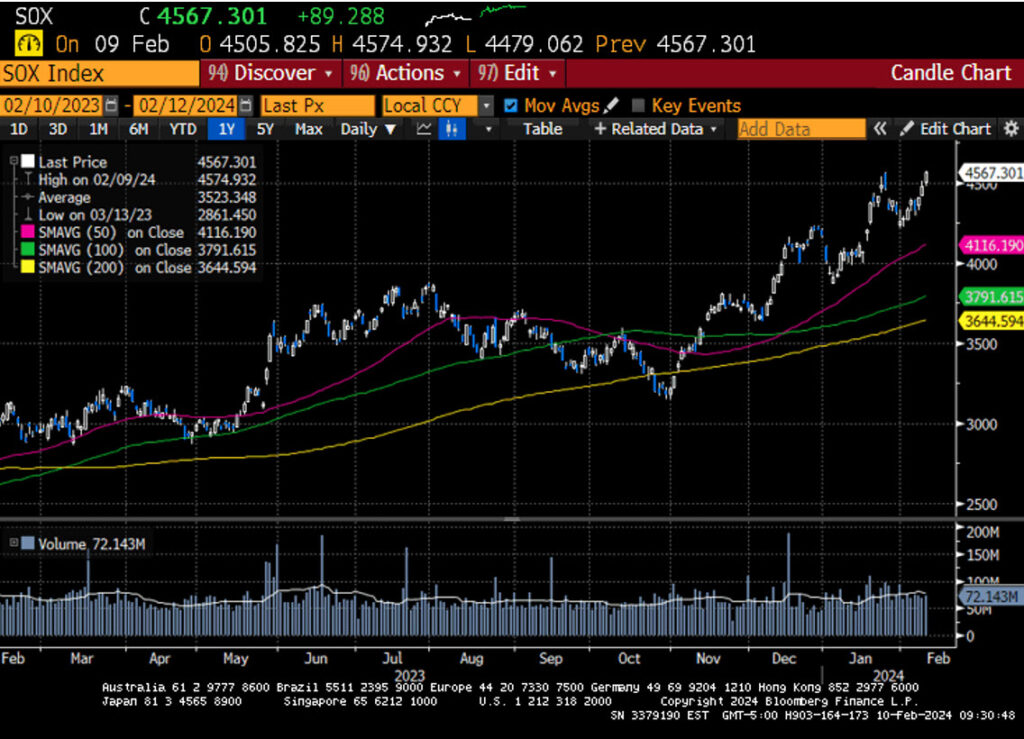This screenshot has width=1024, height=739.
Task: Open the Discover menu
Action: (x=270, y=73)
